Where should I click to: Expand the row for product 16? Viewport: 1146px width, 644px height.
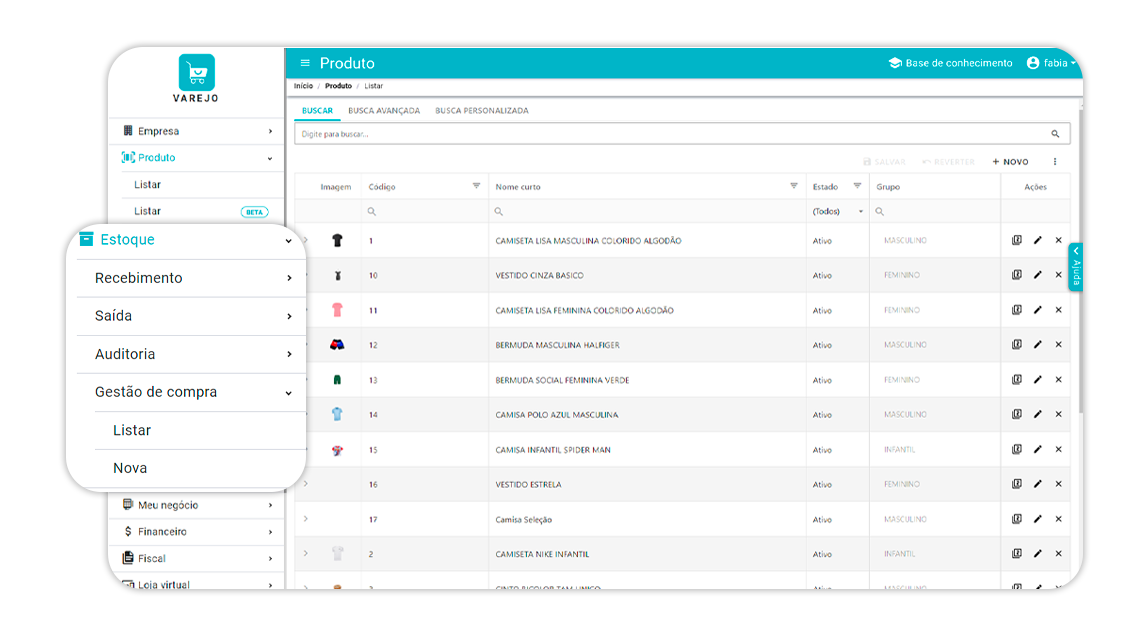[306, 484]
